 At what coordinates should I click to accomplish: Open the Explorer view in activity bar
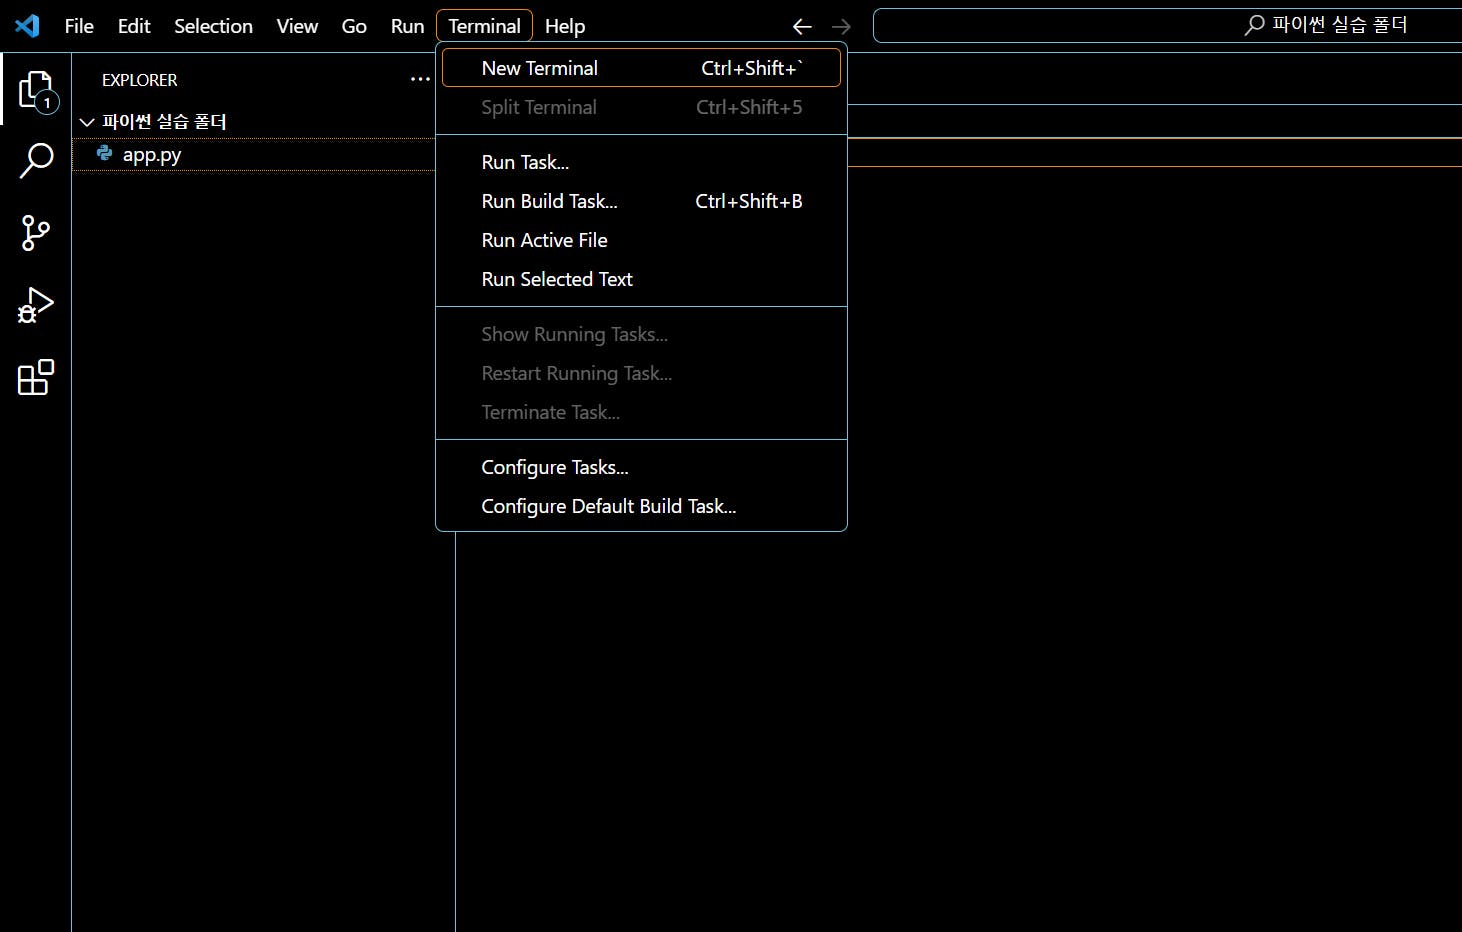(x=36, y=90)
